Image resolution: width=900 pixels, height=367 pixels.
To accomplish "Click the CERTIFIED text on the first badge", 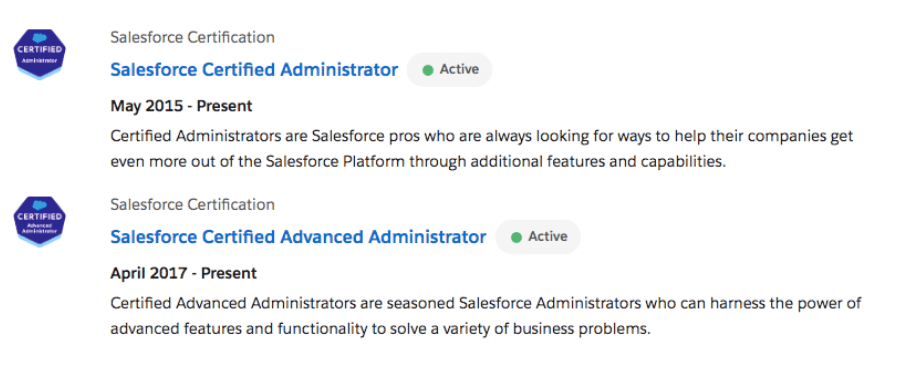I will click(40, 49).
